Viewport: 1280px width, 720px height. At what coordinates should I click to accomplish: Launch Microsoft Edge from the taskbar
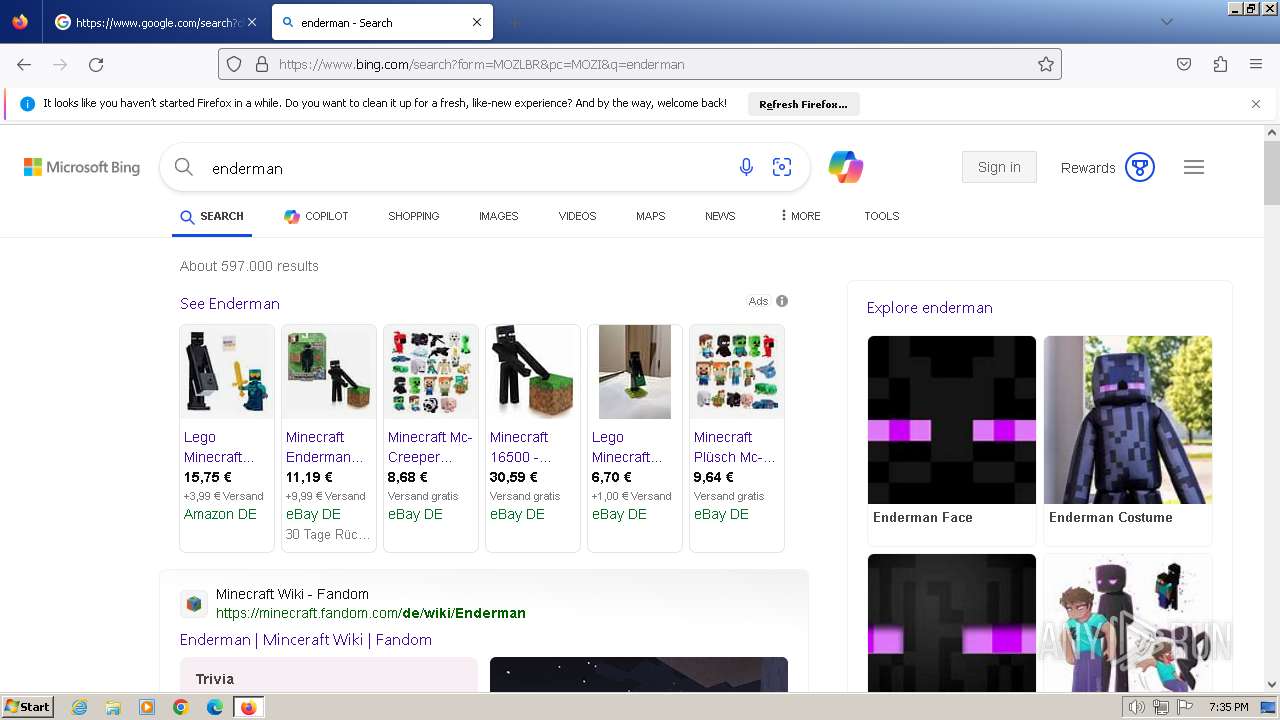pos(215,707)
